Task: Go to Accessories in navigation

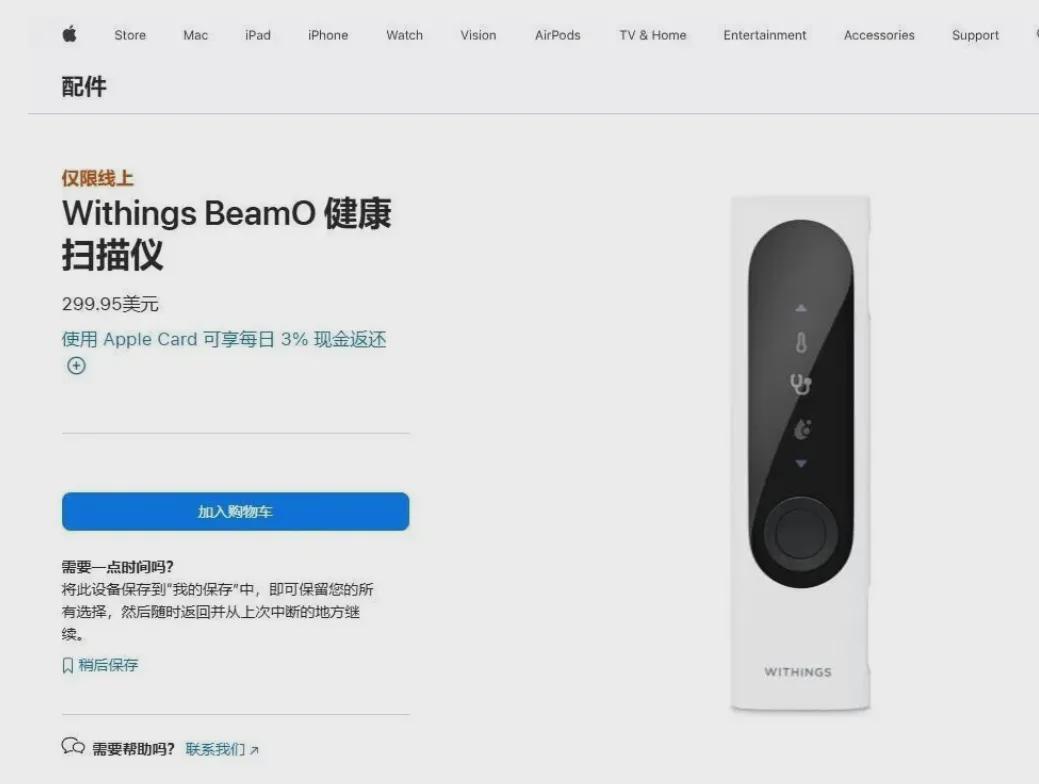Action: [879, 35]
